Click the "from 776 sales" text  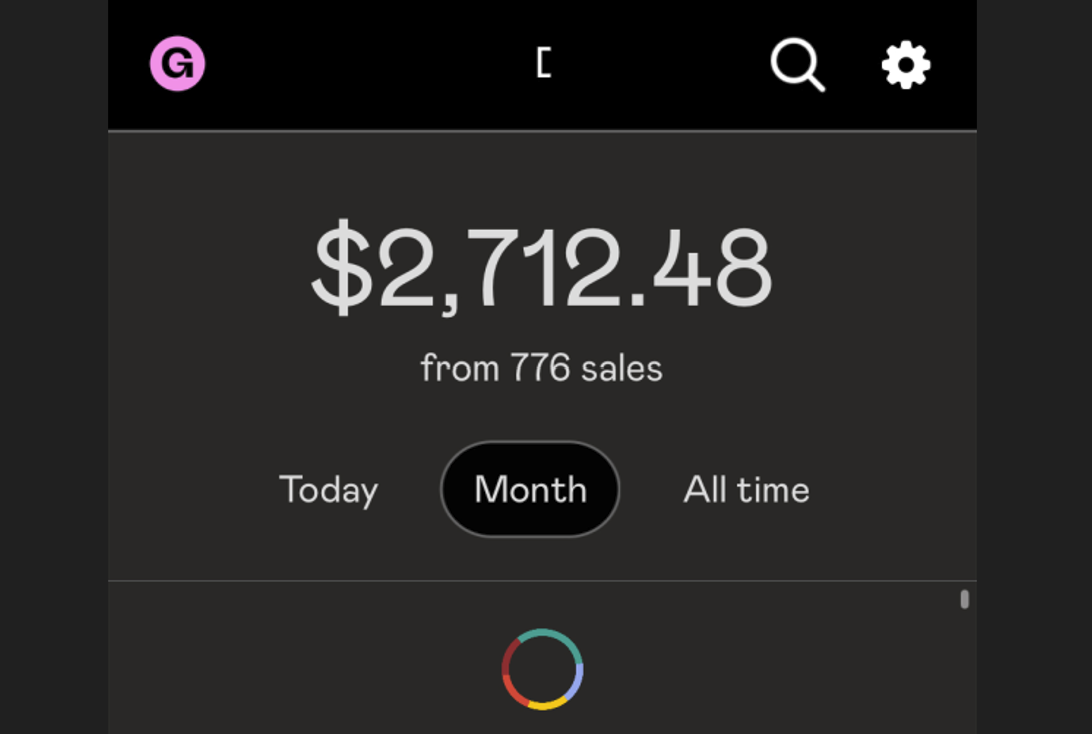tap(542, 368)
